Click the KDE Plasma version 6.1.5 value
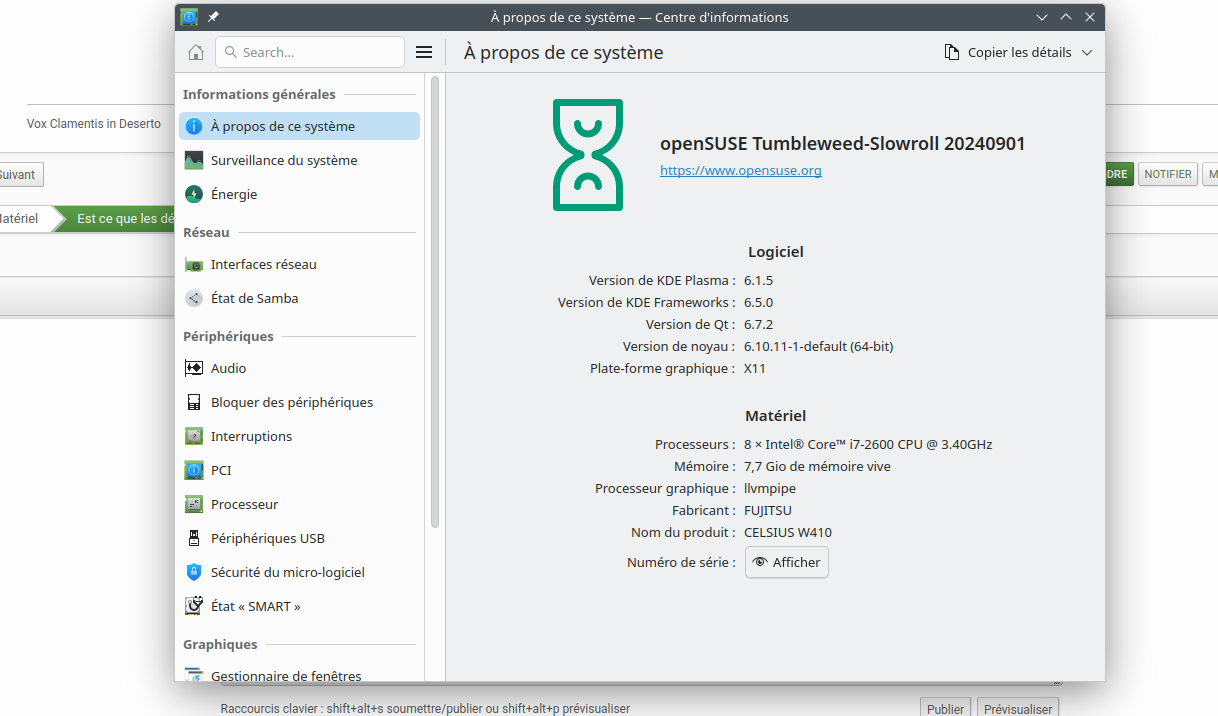 [759, 280]
